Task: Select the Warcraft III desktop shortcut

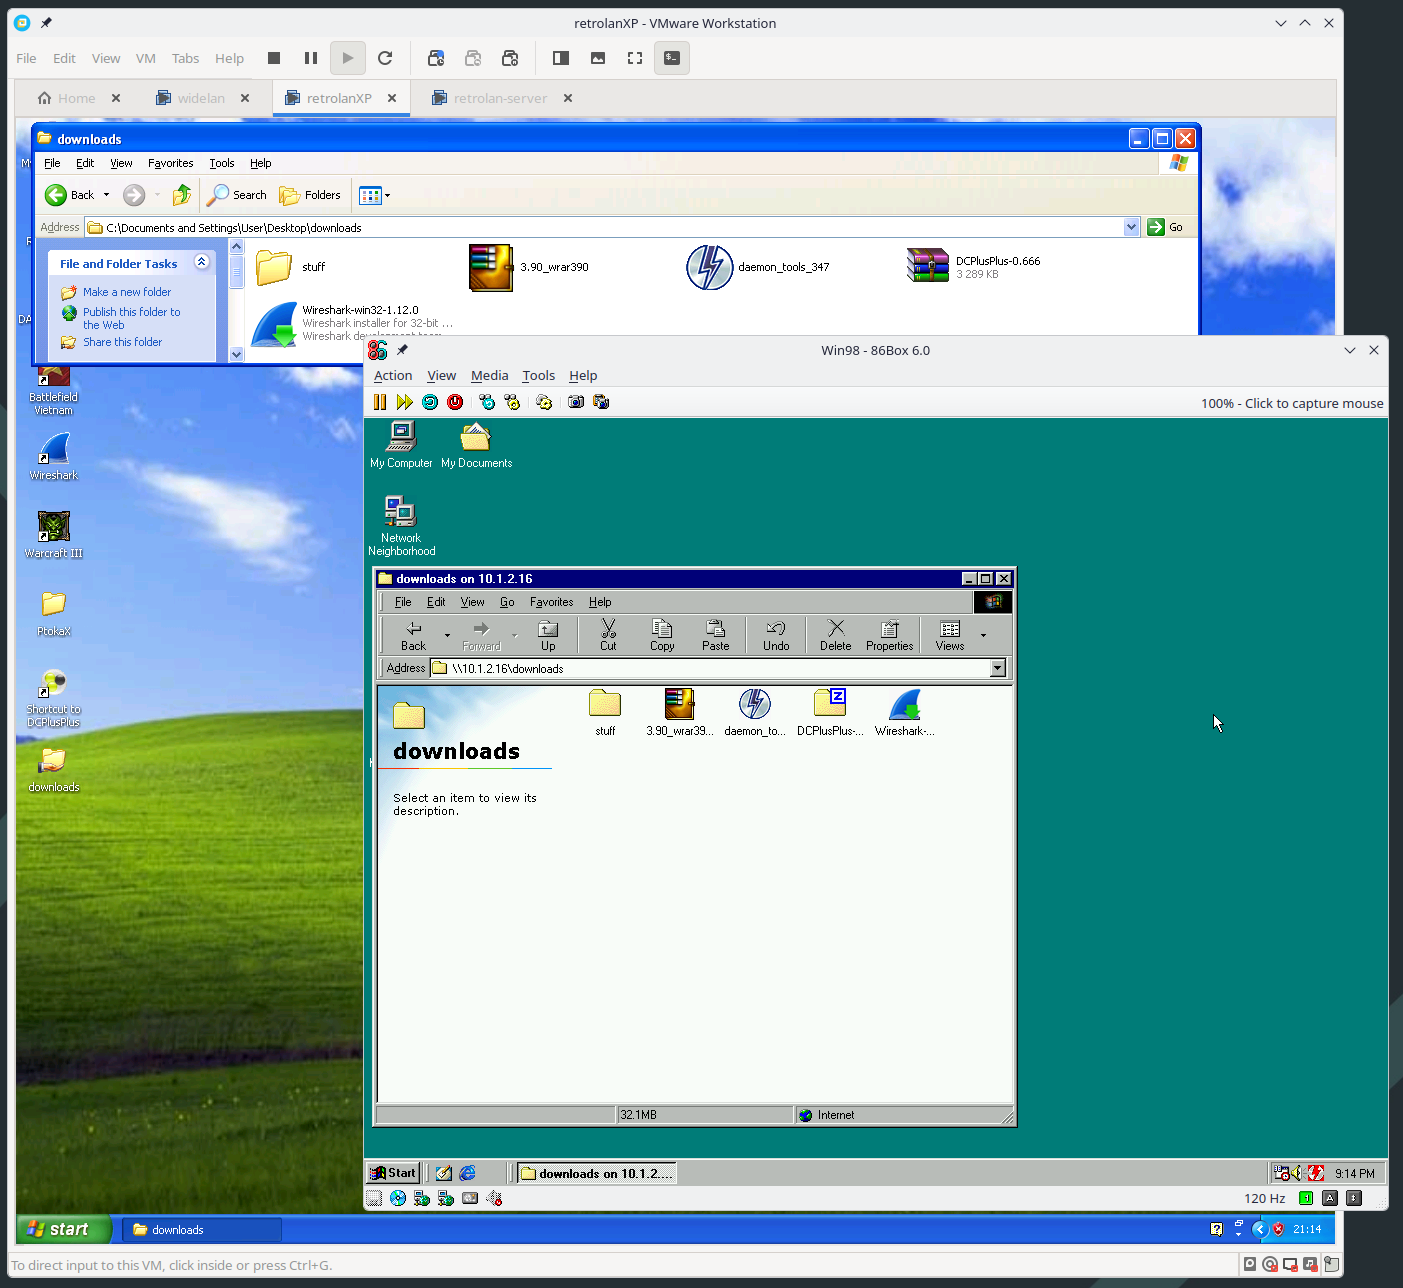Action: [x=54, y=534]
